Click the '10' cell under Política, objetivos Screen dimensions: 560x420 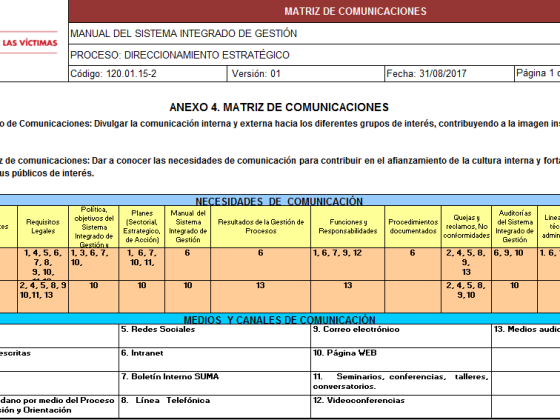point(94,296)
